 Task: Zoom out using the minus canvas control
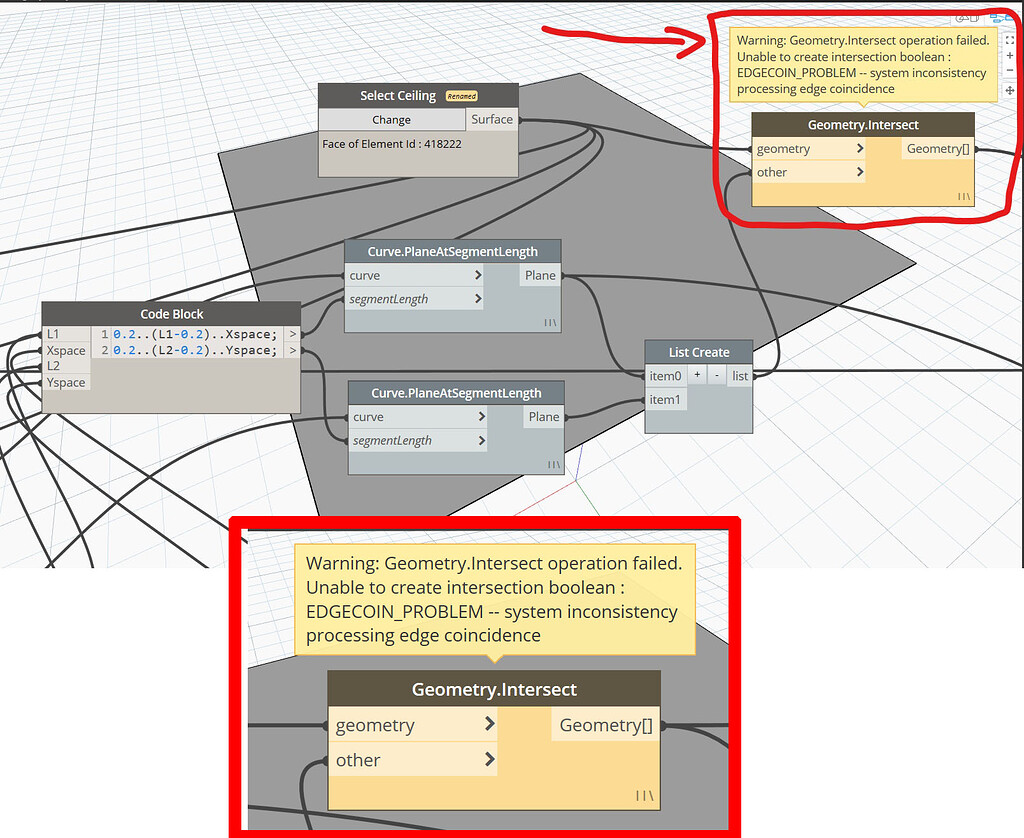pos(1010,70)
